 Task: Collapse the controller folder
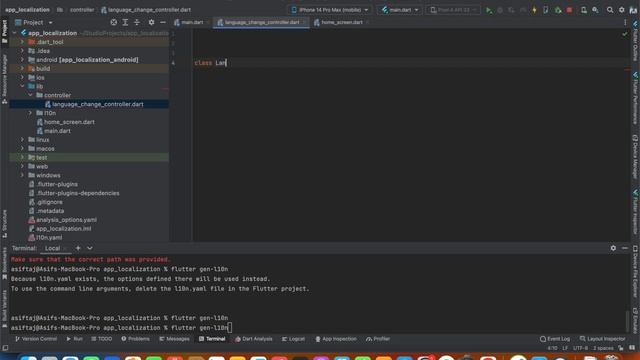tap(31, 95)
